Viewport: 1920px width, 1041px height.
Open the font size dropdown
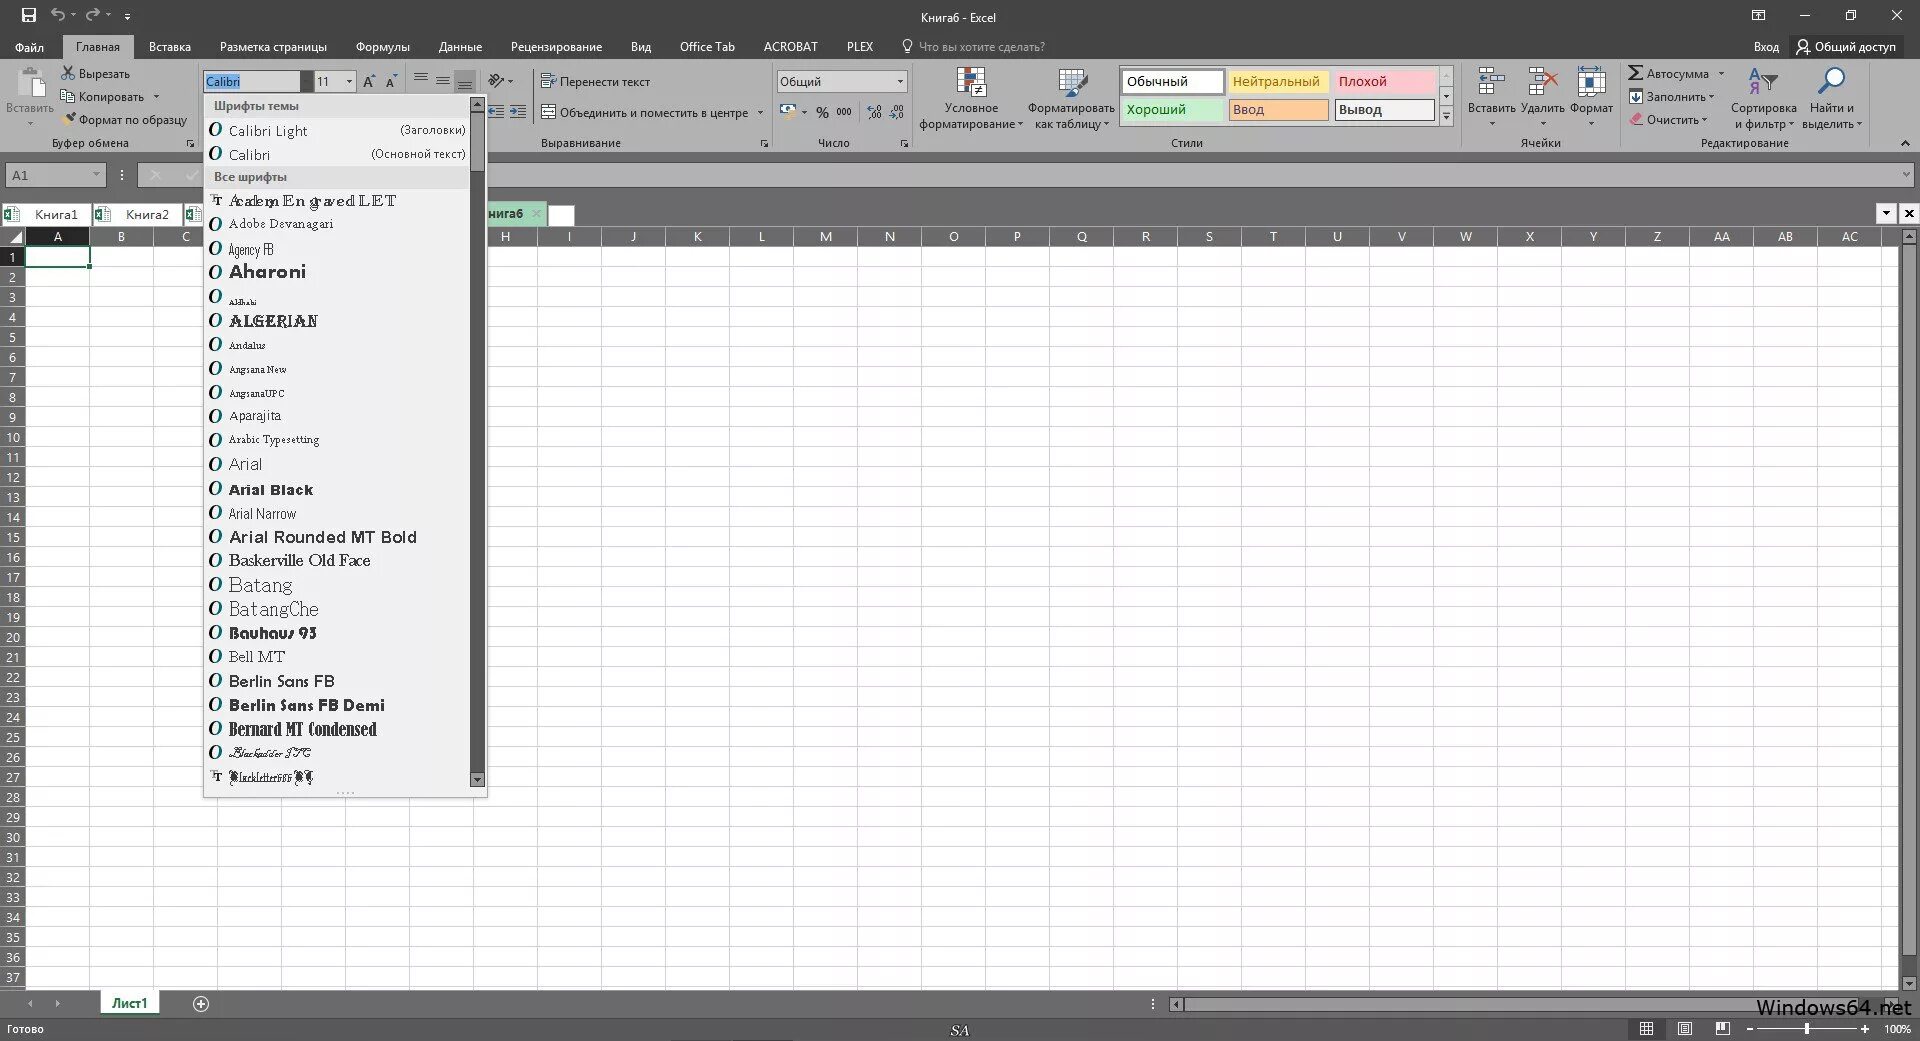click(x=349, y=81)
